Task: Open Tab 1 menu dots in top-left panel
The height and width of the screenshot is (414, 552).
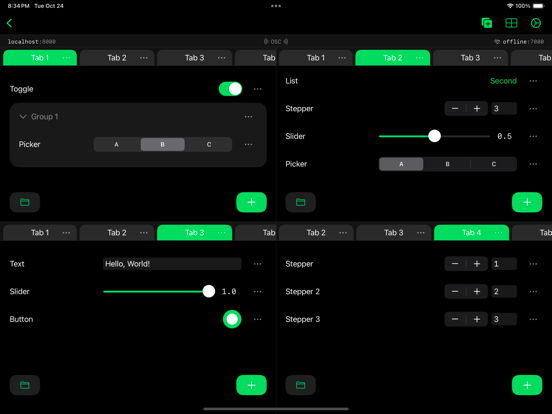Action: tap(66, 58)
